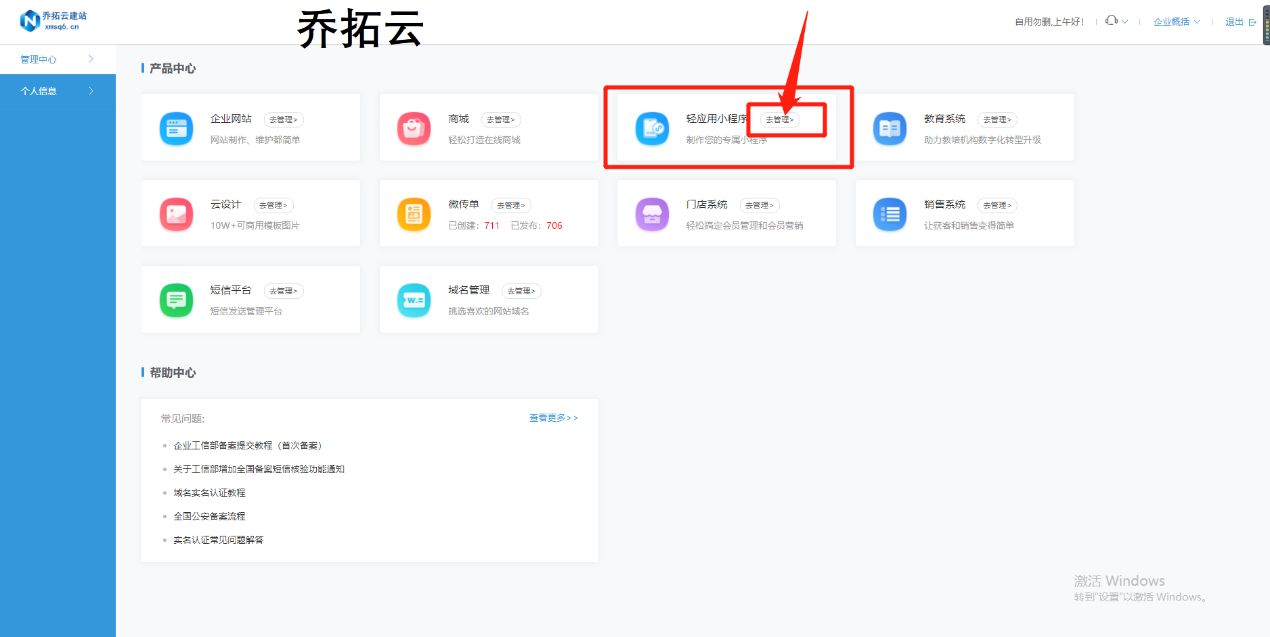The height and width of the screenshot is (637, 1270).
Task: Select the 域名管理 domain management icon
Action: [x=414, y=299]
